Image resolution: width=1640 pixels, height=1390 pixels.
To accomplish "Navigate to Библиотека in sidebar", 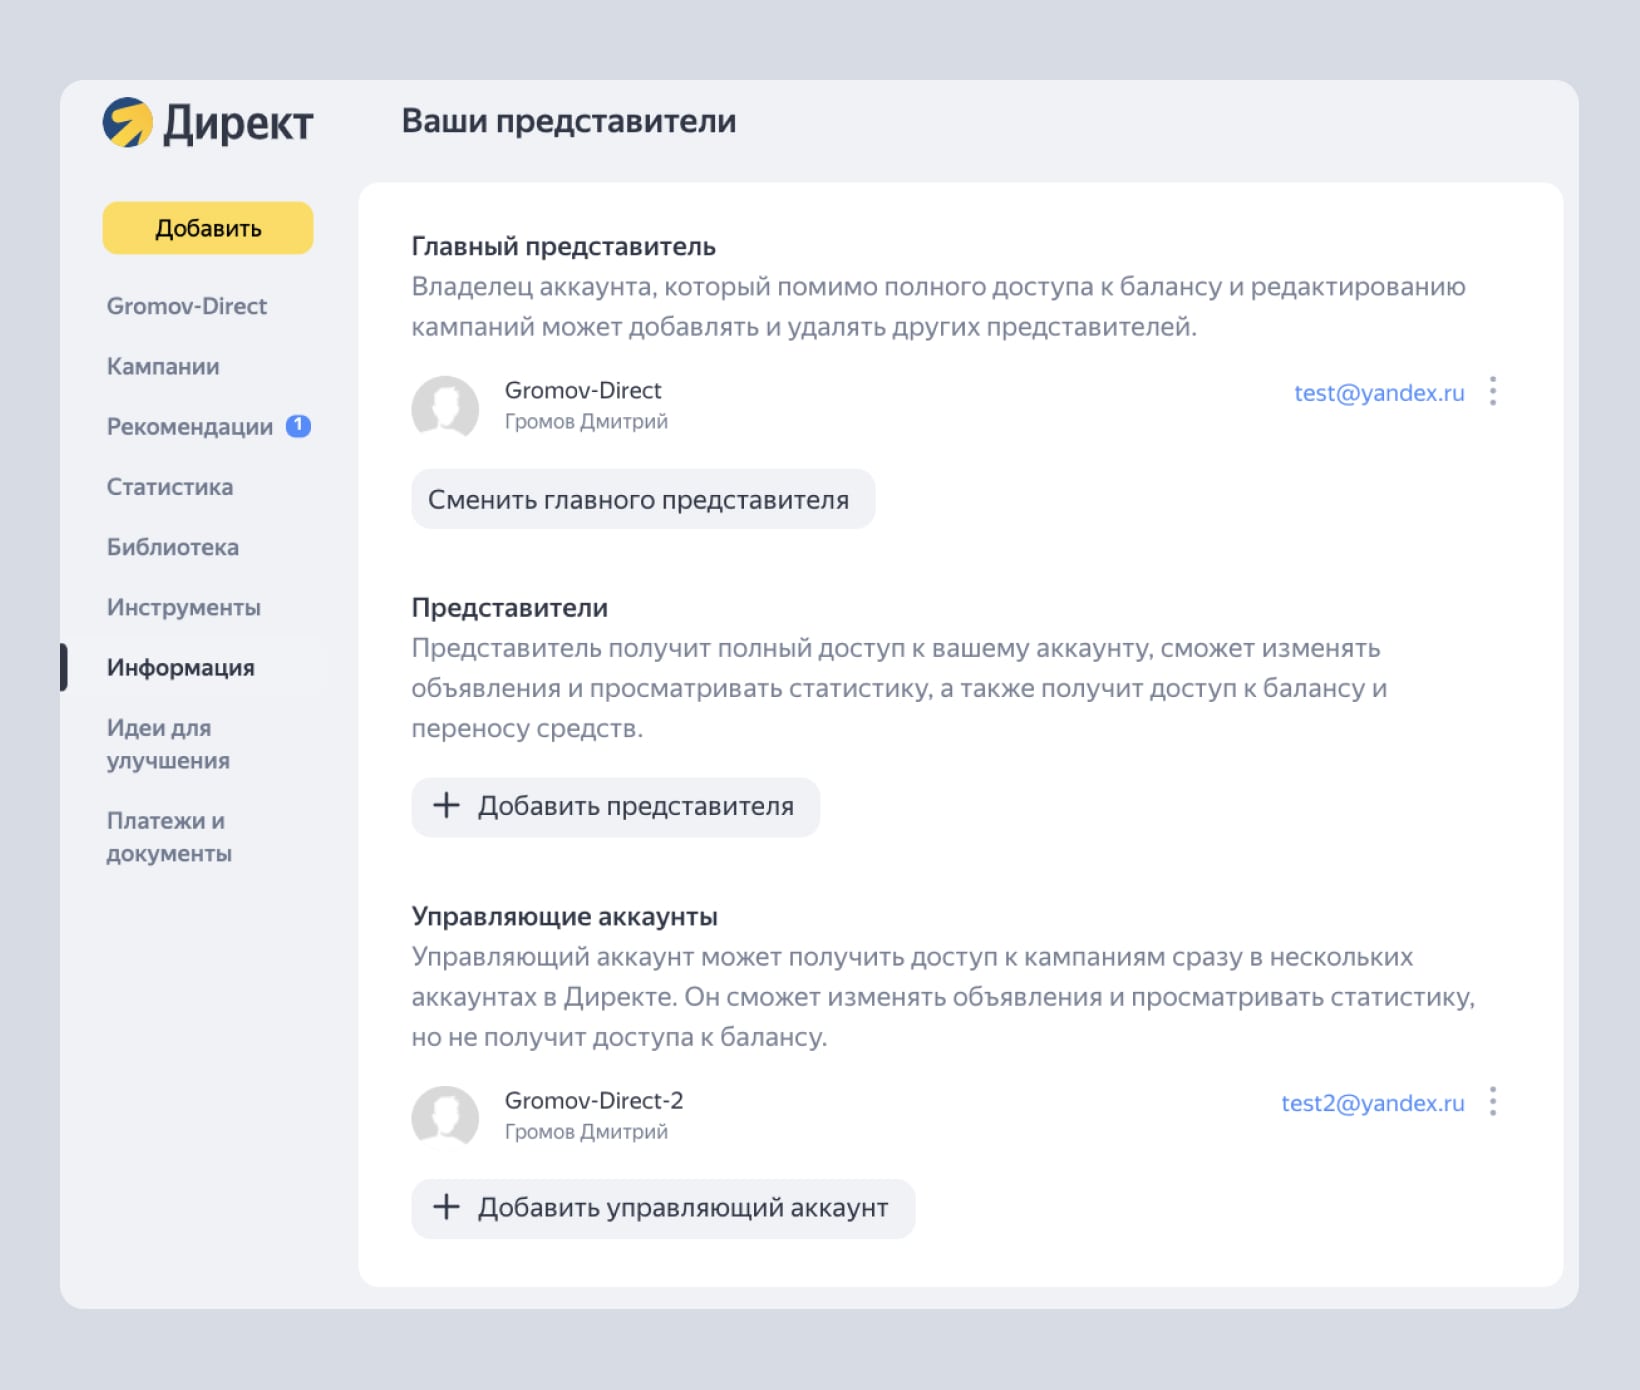I will (x=173, y=547).
